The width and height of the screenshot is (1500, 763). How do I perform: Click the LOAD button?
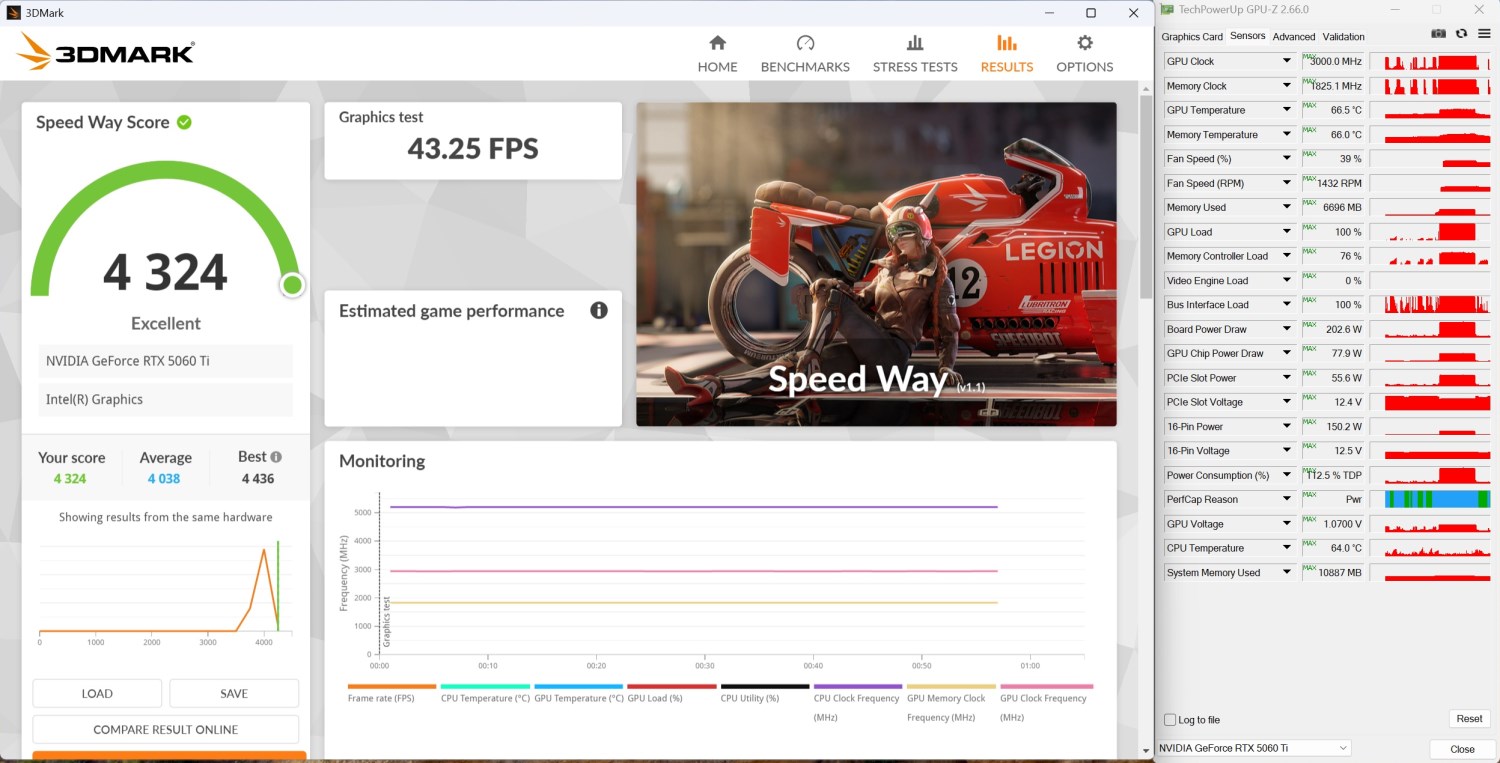97,693
